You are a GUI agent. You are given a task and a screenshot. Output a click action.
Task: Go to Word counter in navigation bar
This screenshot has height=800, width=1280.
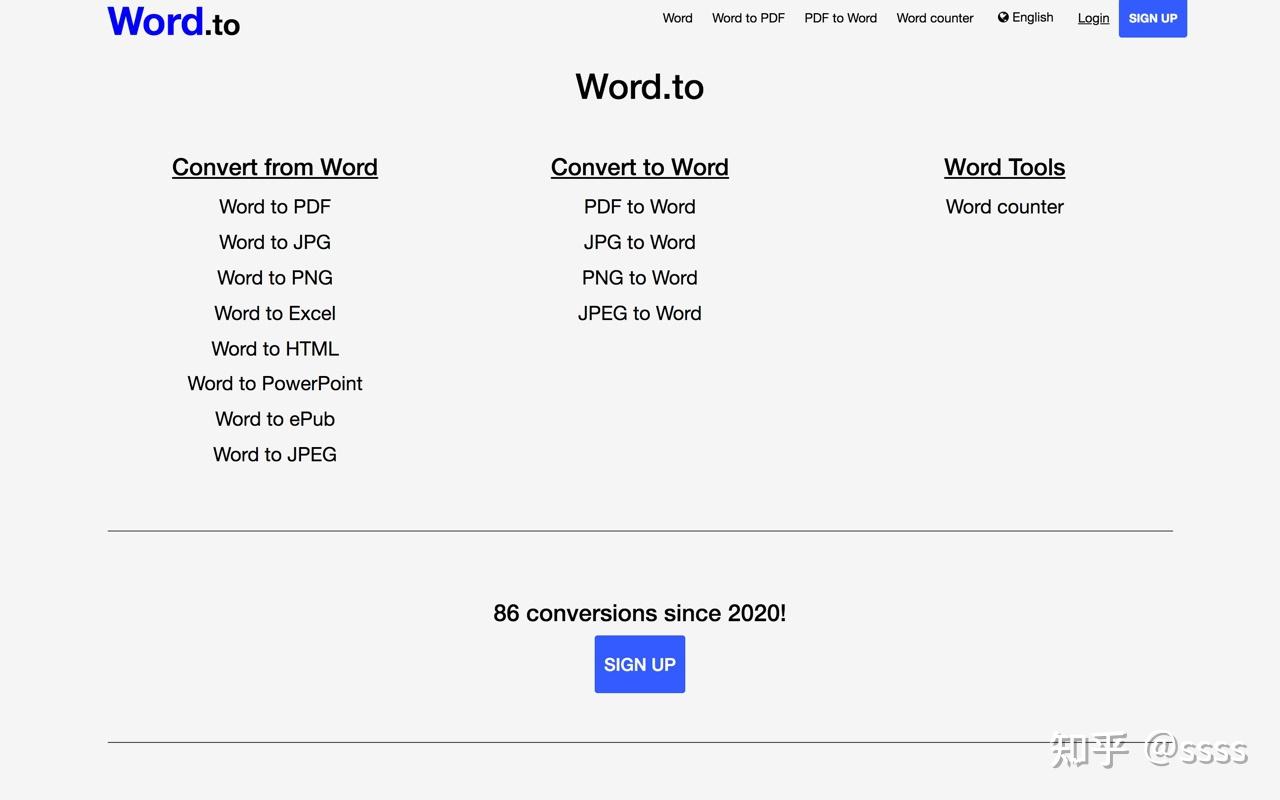click(934, 18)
